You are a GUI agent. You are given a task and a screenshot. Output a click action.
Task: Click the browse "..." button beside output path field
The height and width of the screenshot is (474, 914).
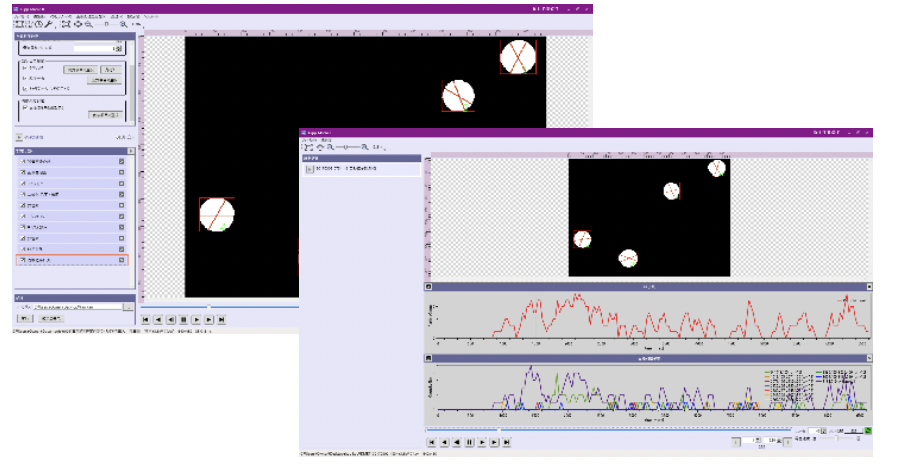coord(128,307)
